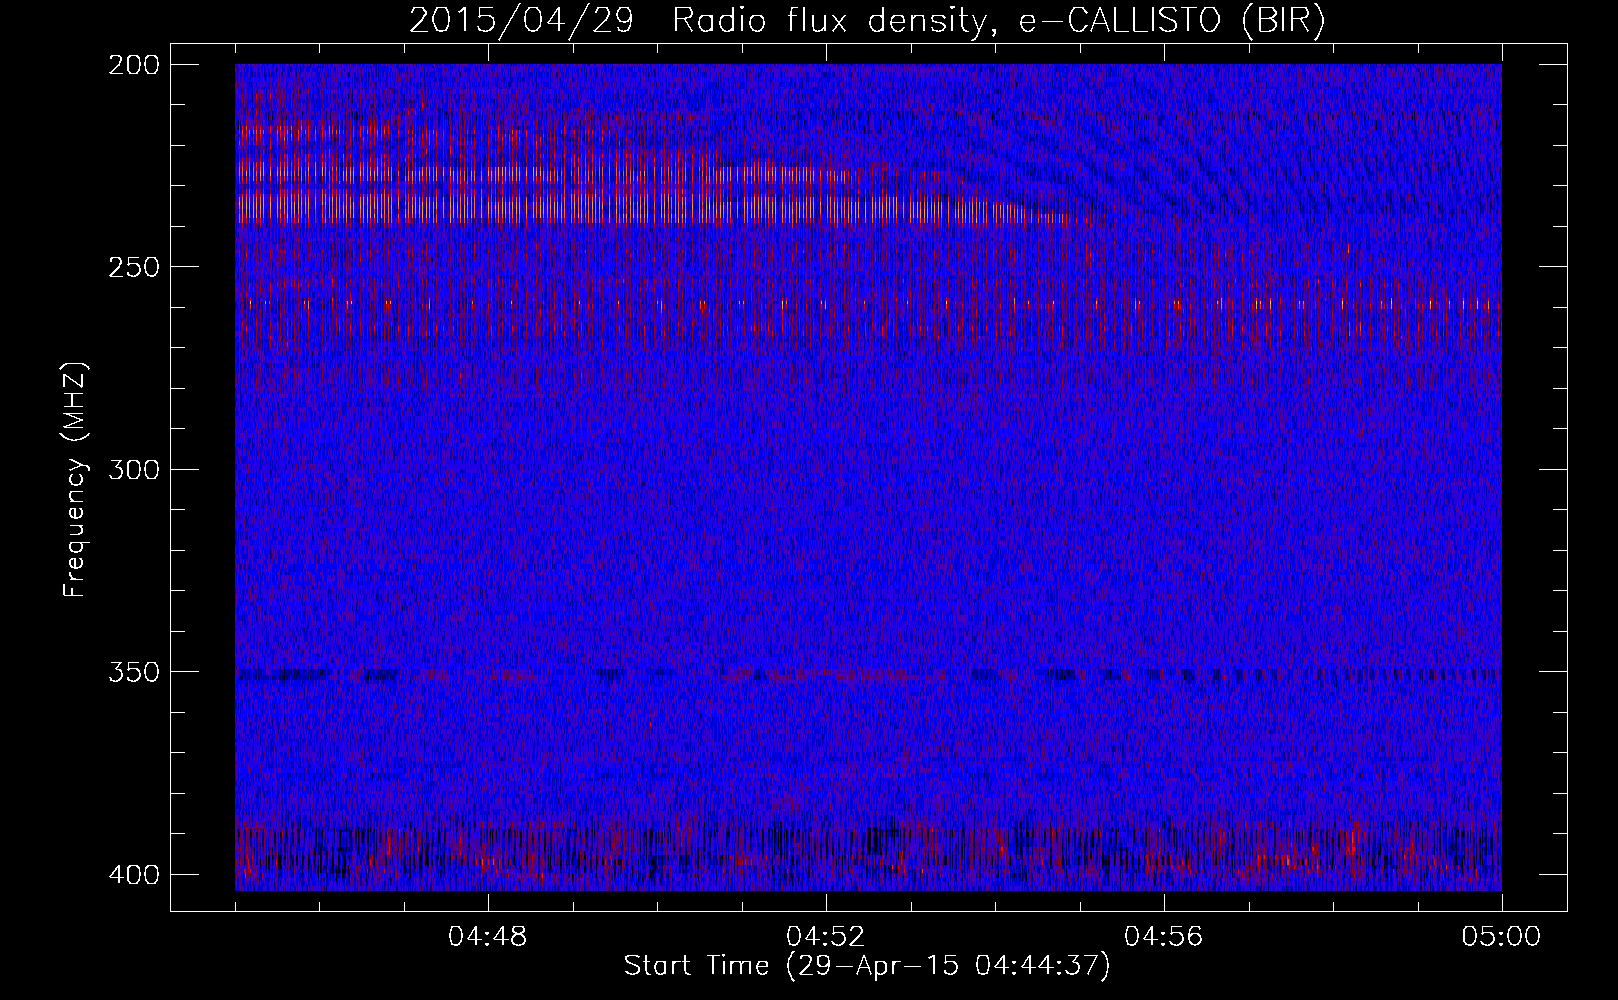The image size is (1618, 1000).
Task: Select the 250 frequency tick label
Action: point(133,267)
